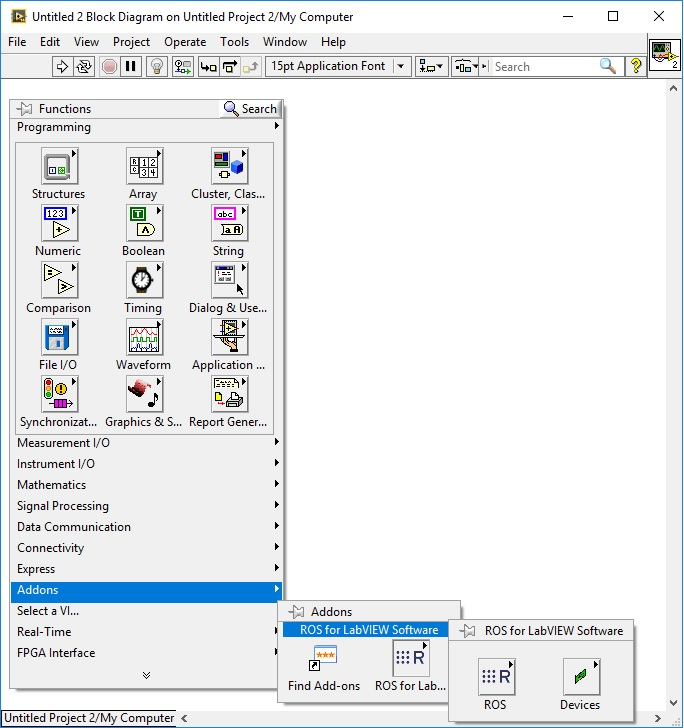This screenshot has height=728, width=684.
Task: Open the Comparison subpalette
Action: [59, 280]
